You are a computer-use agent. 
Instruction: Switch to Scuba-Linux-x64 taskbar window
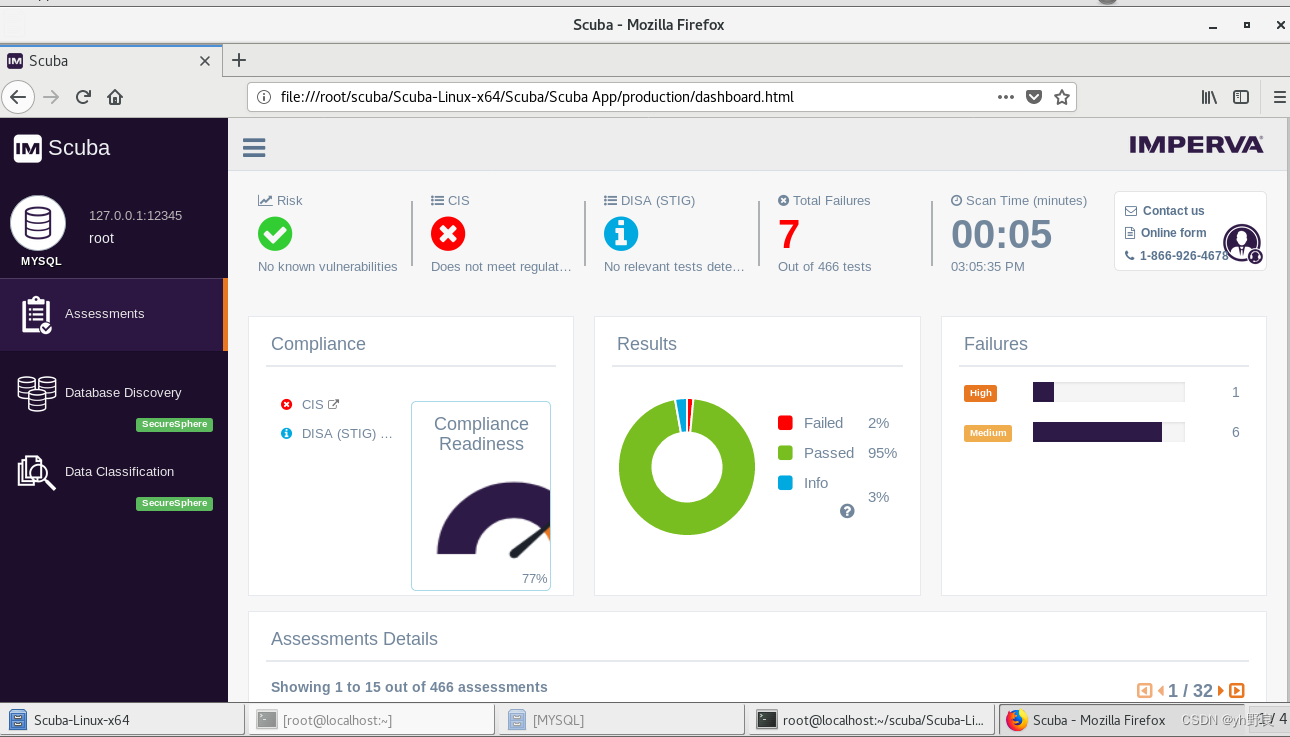[x=124, y=719]
